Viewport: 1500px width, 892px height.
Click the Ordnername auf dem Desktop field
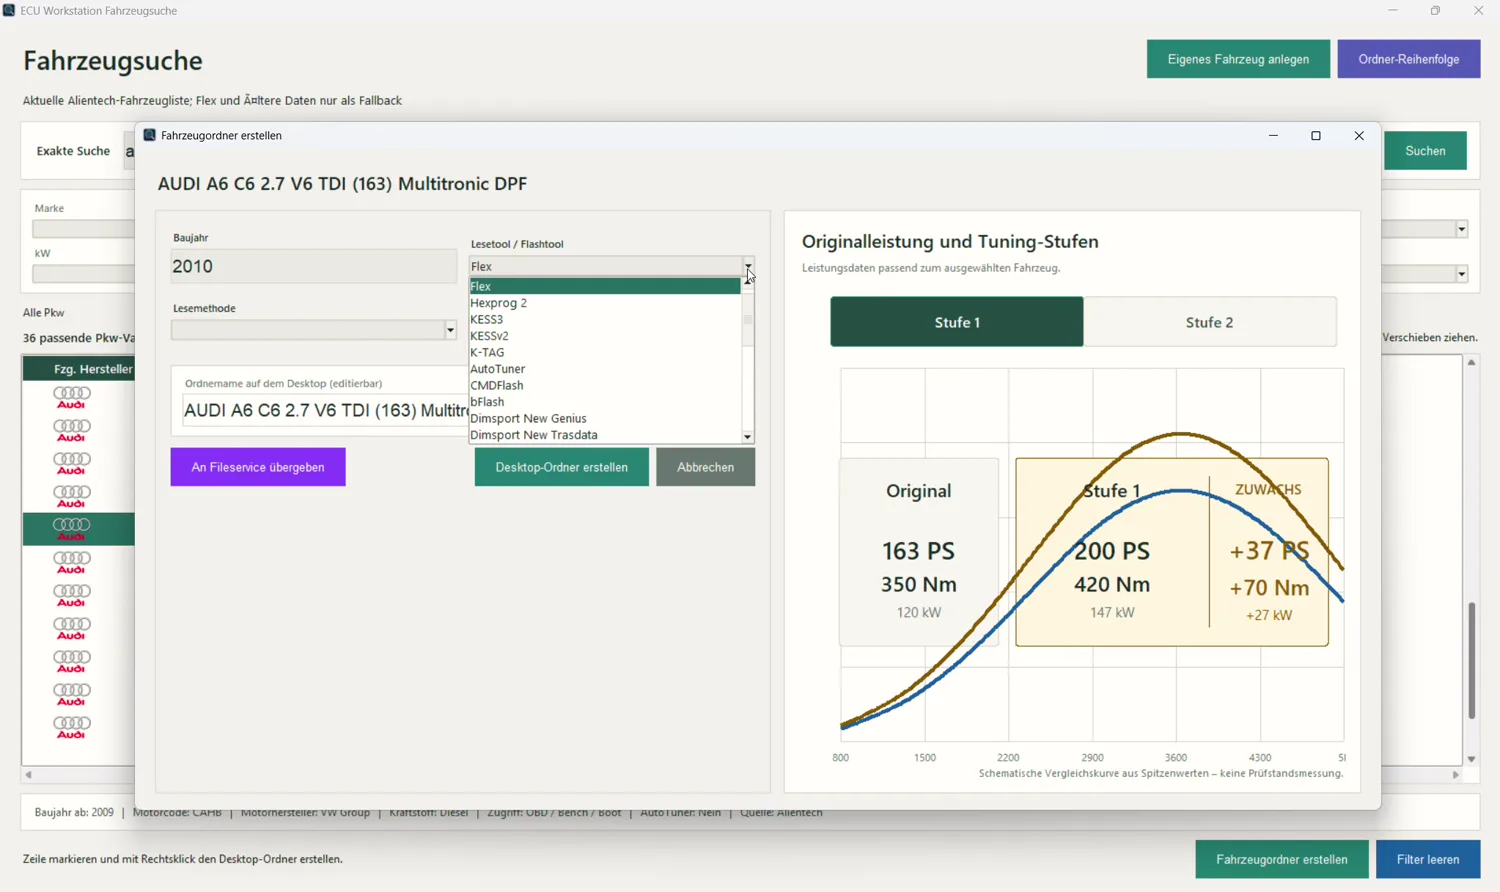326,410
